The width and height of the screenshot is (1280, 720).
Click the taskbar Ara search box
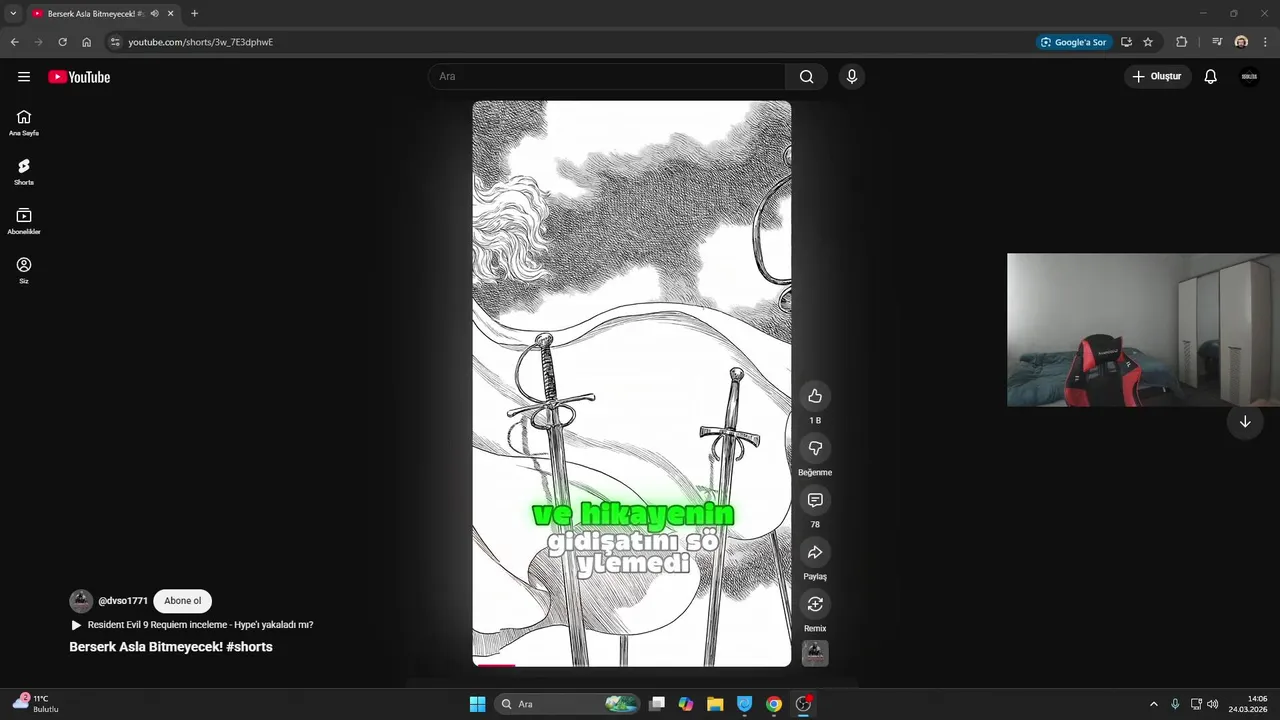coord(566,704)
